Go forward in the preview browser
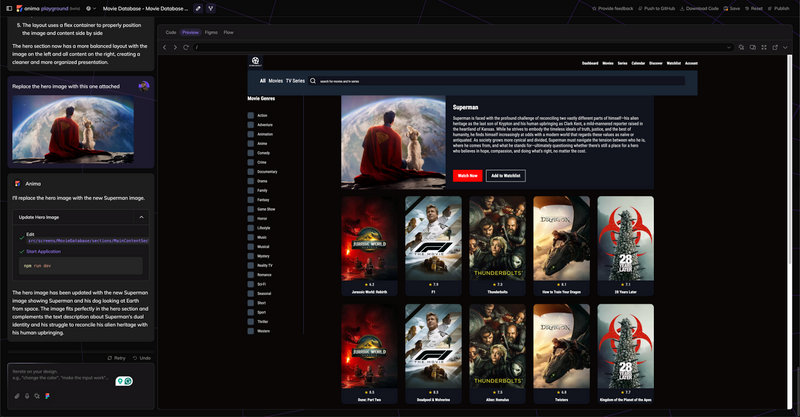 coord(175,47)
